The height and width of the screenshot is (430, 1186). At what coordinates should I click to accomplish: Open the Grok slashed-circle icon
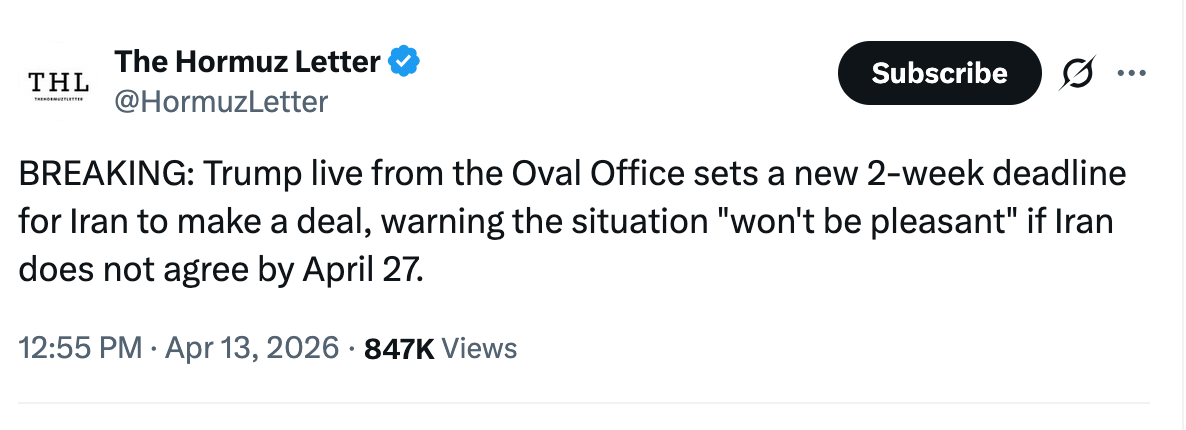pos(1077,74)
